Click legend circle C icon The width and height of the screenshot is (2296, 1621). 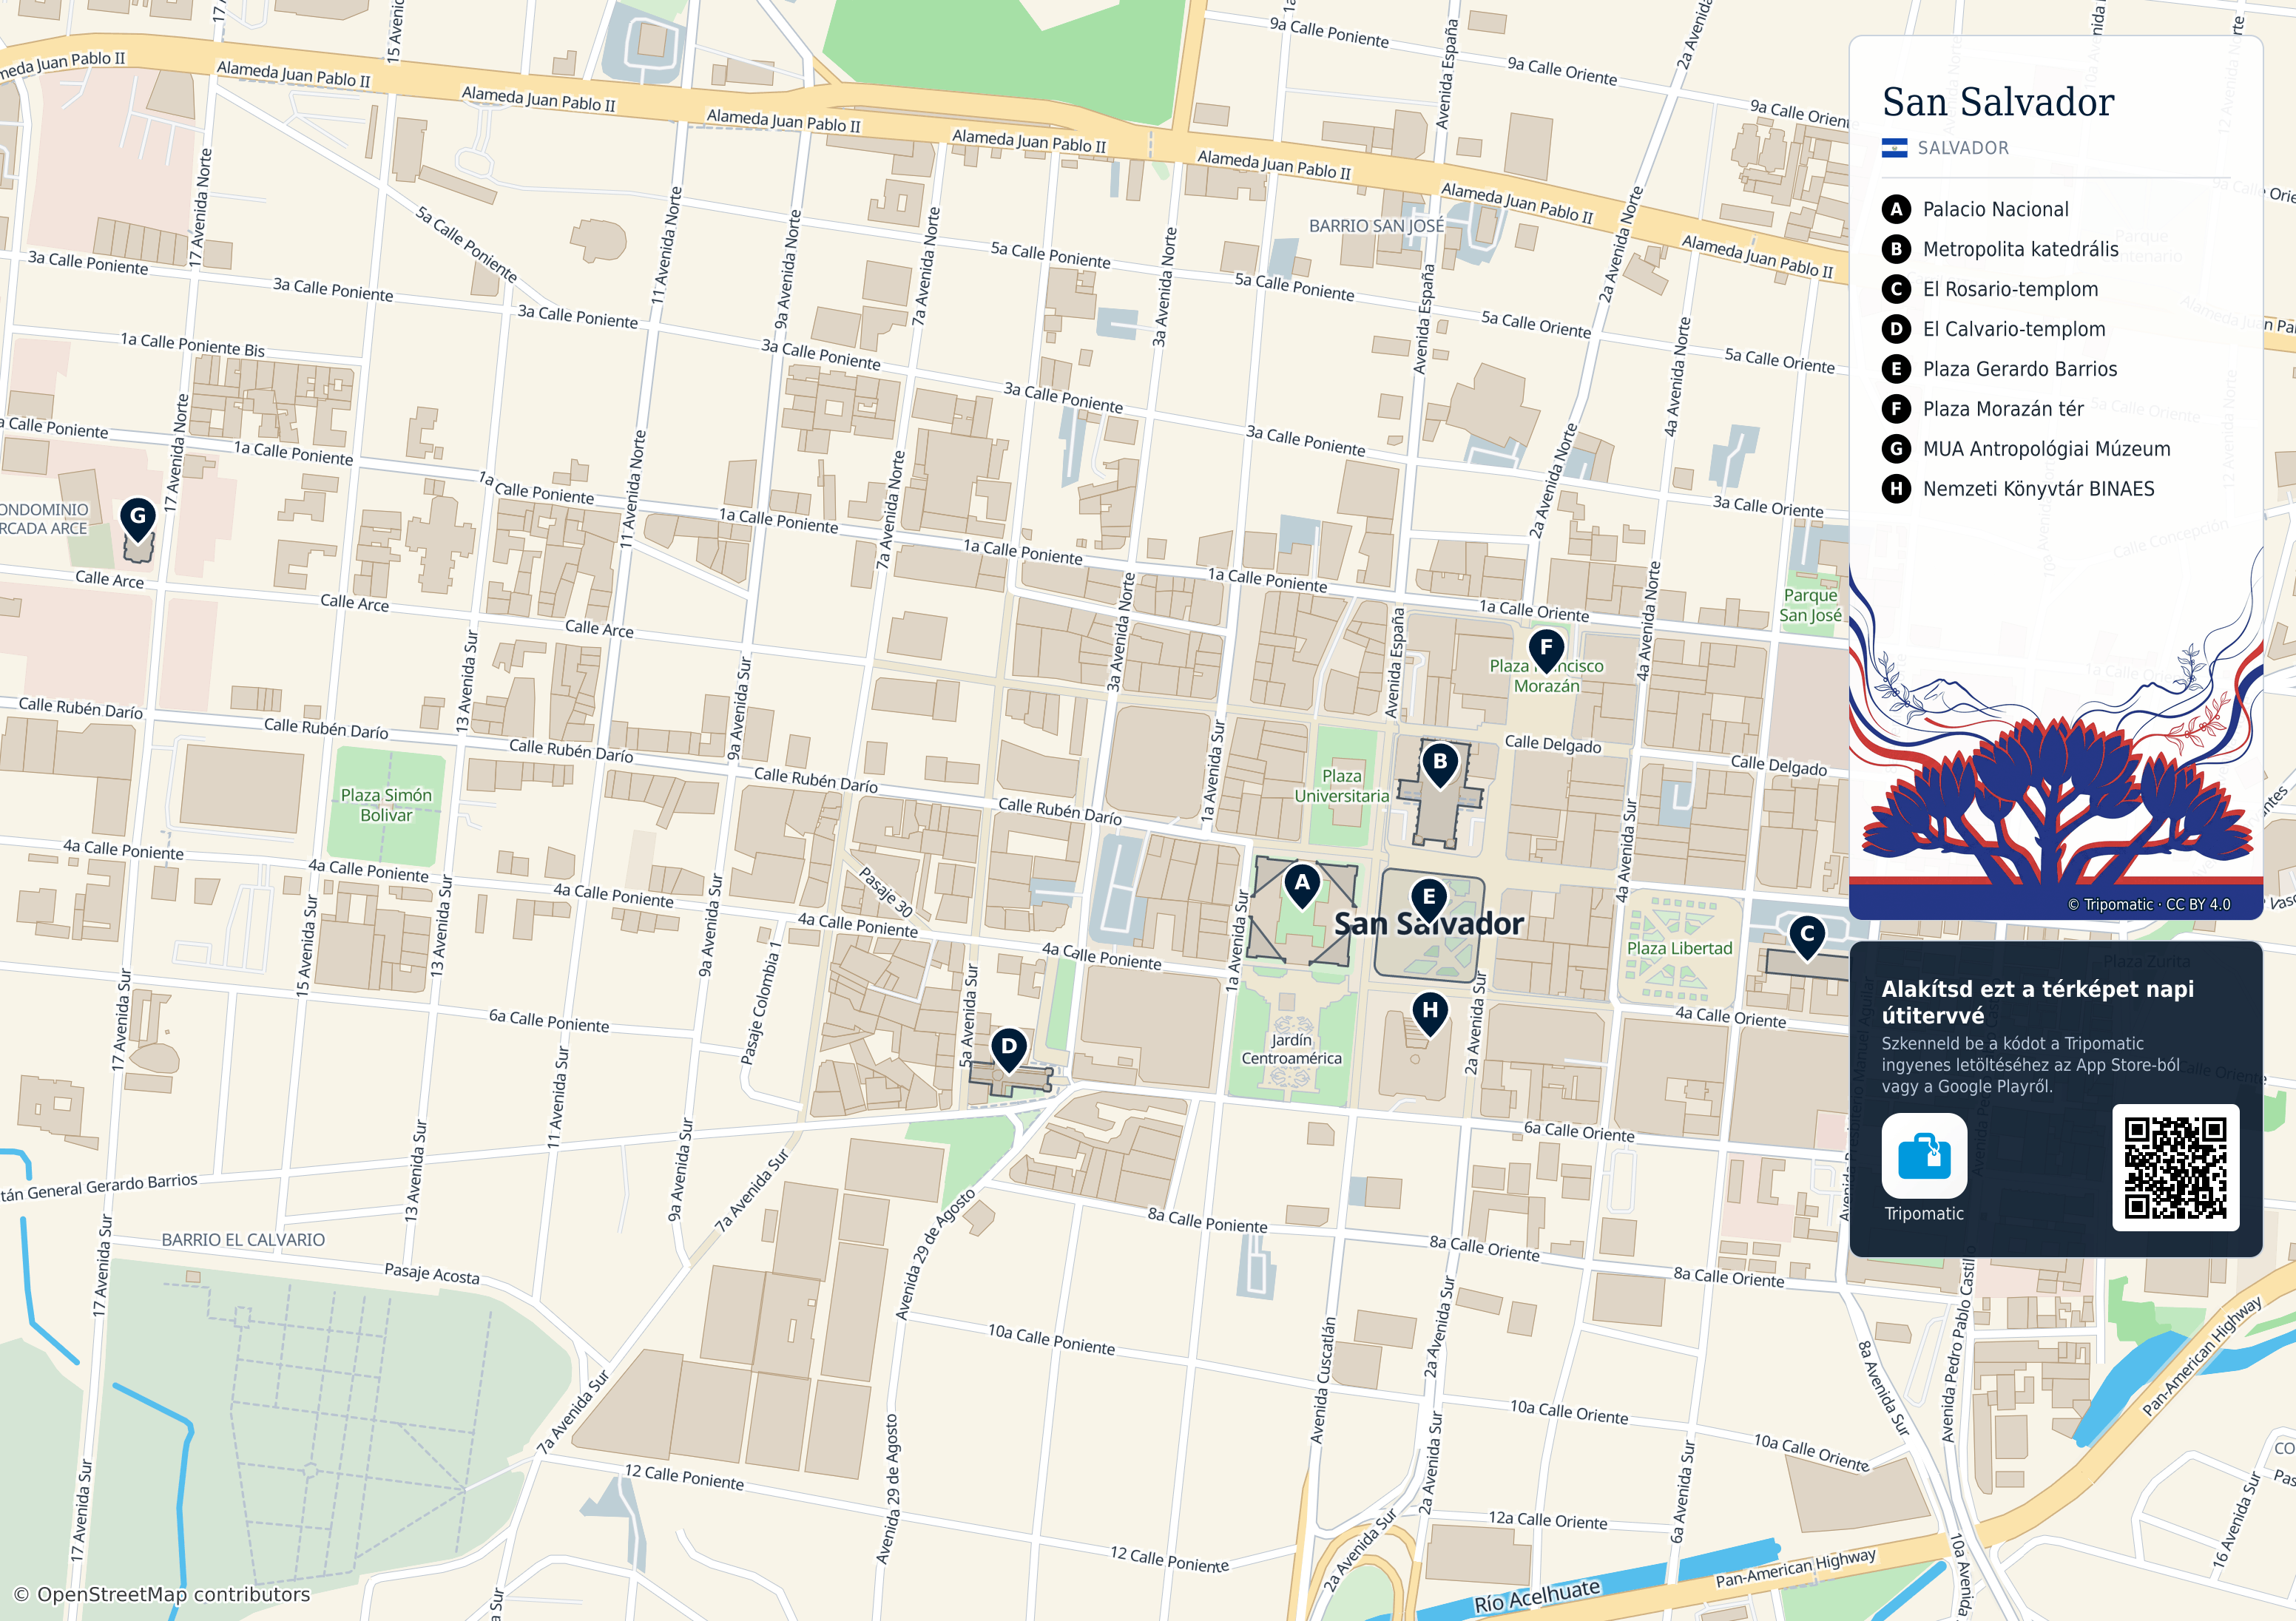pos(1896,289)
